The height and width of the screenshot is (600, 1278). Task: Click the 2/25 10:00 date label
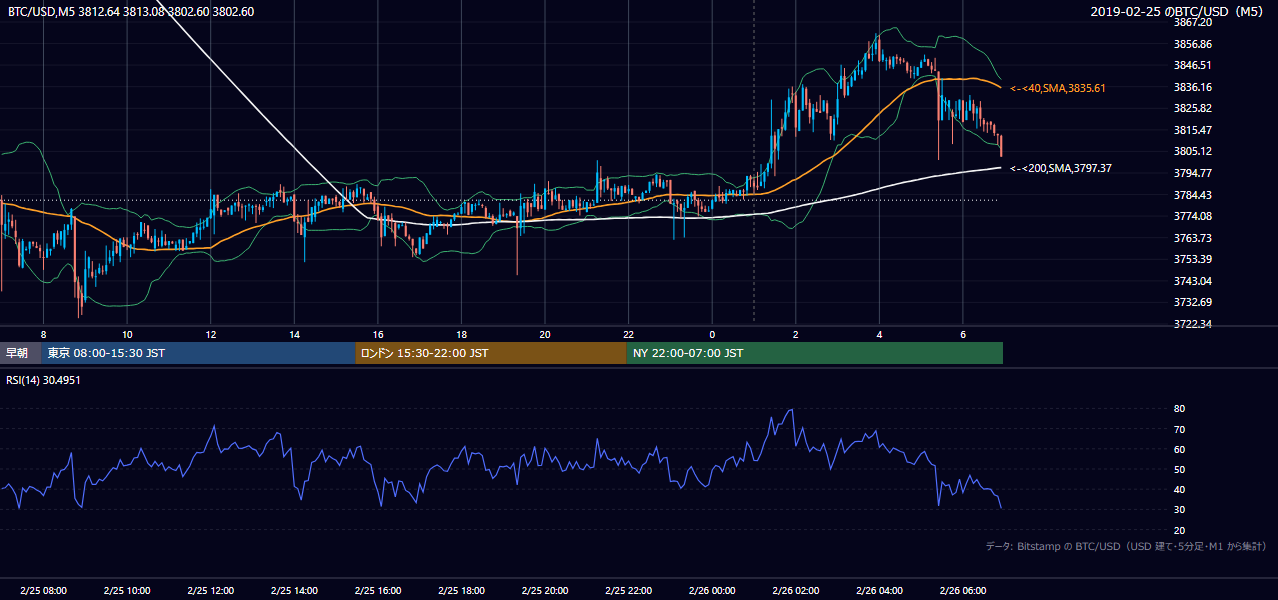[127, 591]
